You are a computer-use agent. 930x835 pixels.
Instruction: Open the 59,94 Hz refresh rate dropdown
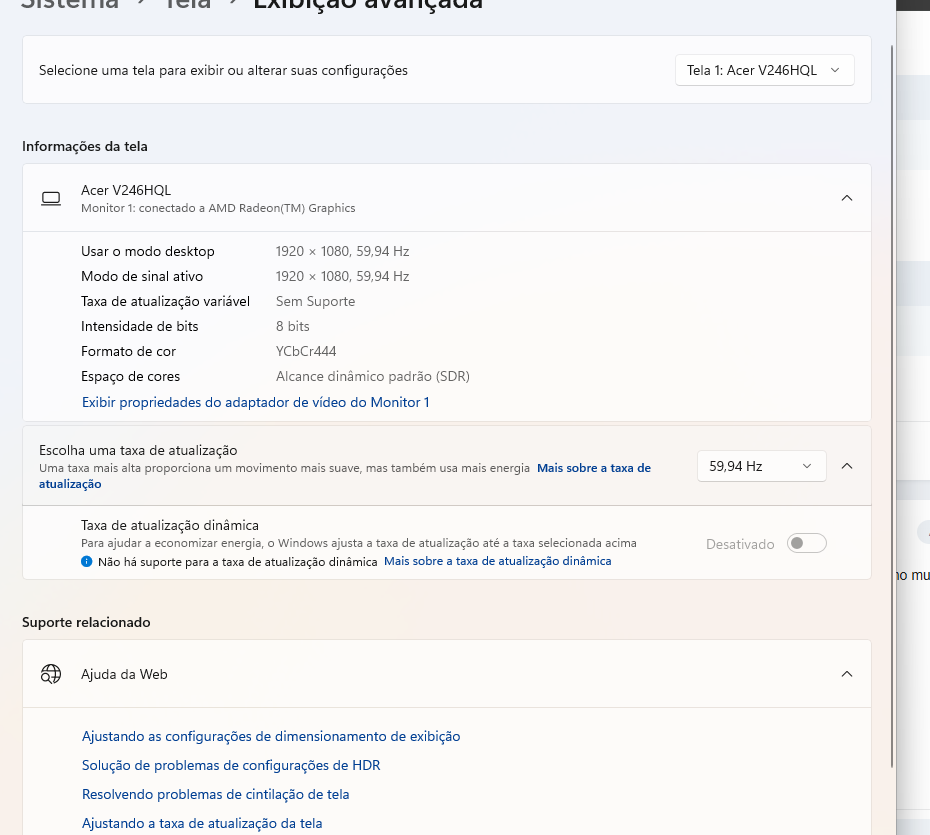(761, 466)
